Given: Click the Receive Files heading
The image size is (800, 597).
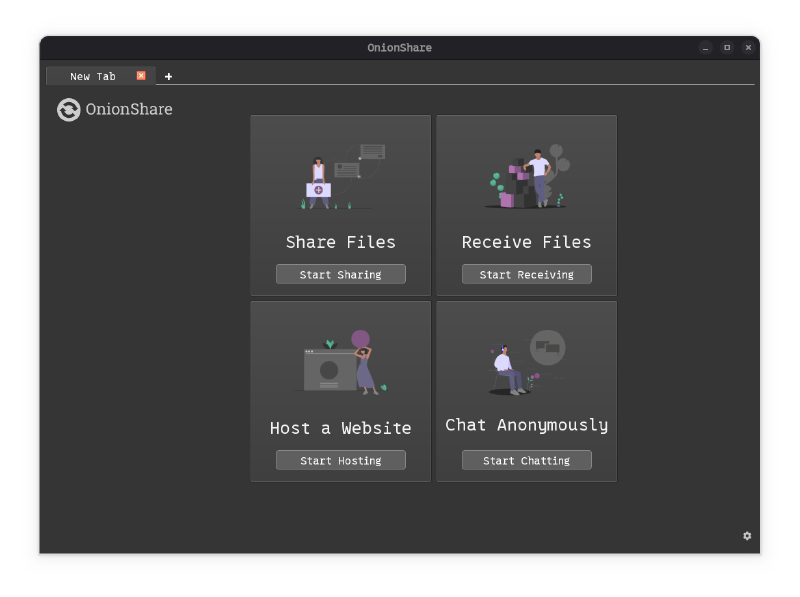Looking at the screenshot, I should 527,242.
